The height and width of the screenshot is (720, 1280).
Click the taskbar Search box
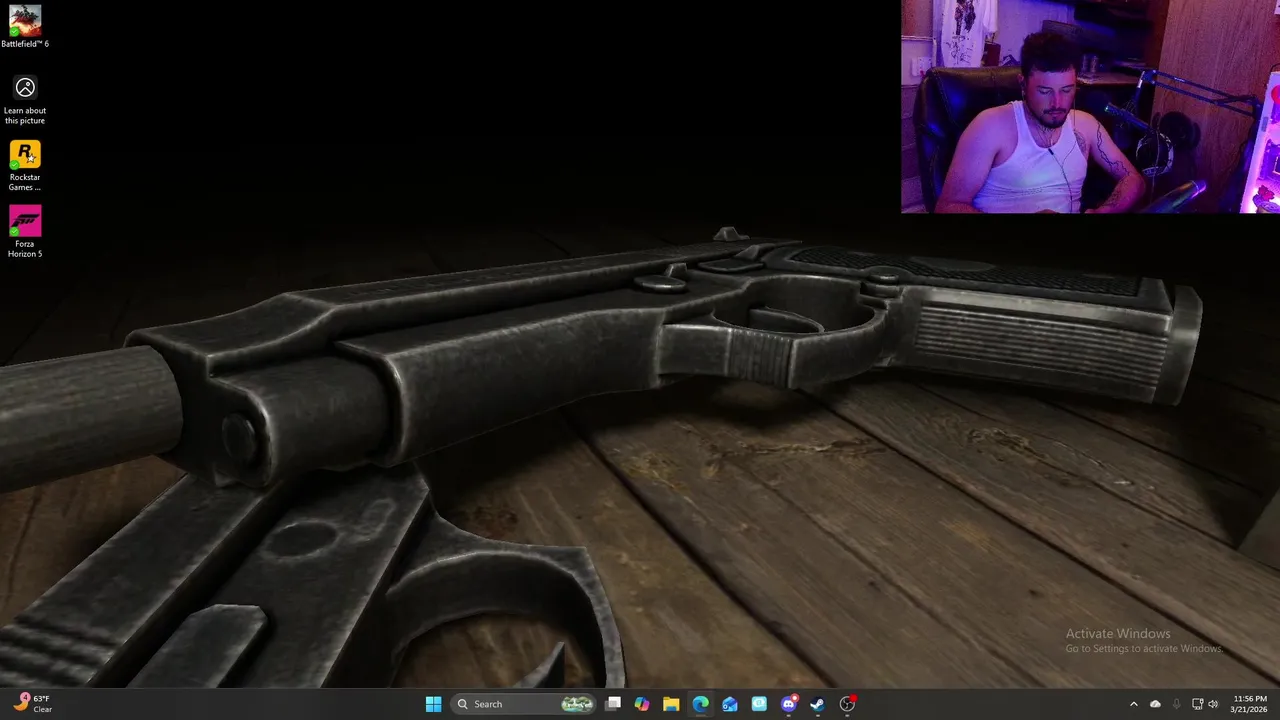(524, 704)
